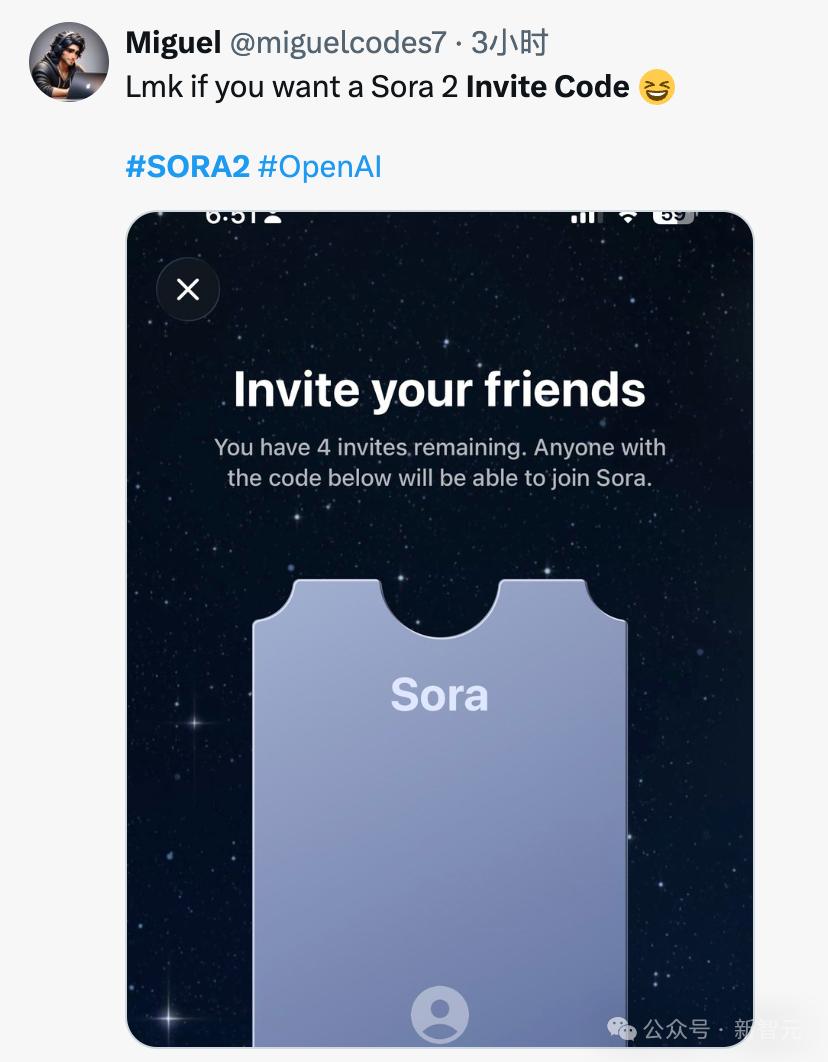828x1062 pixels.
Task: Click the WeChat logo watermark icon
Action: click(622, 1029)
